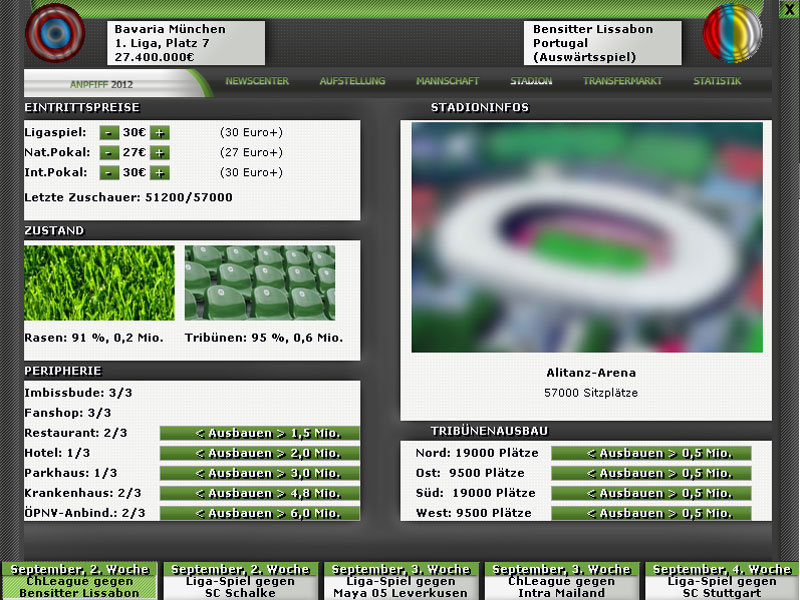
Task: Click the Alitanz-Arena stadium name
Action: pyautogui.click(x=591, y=373)
